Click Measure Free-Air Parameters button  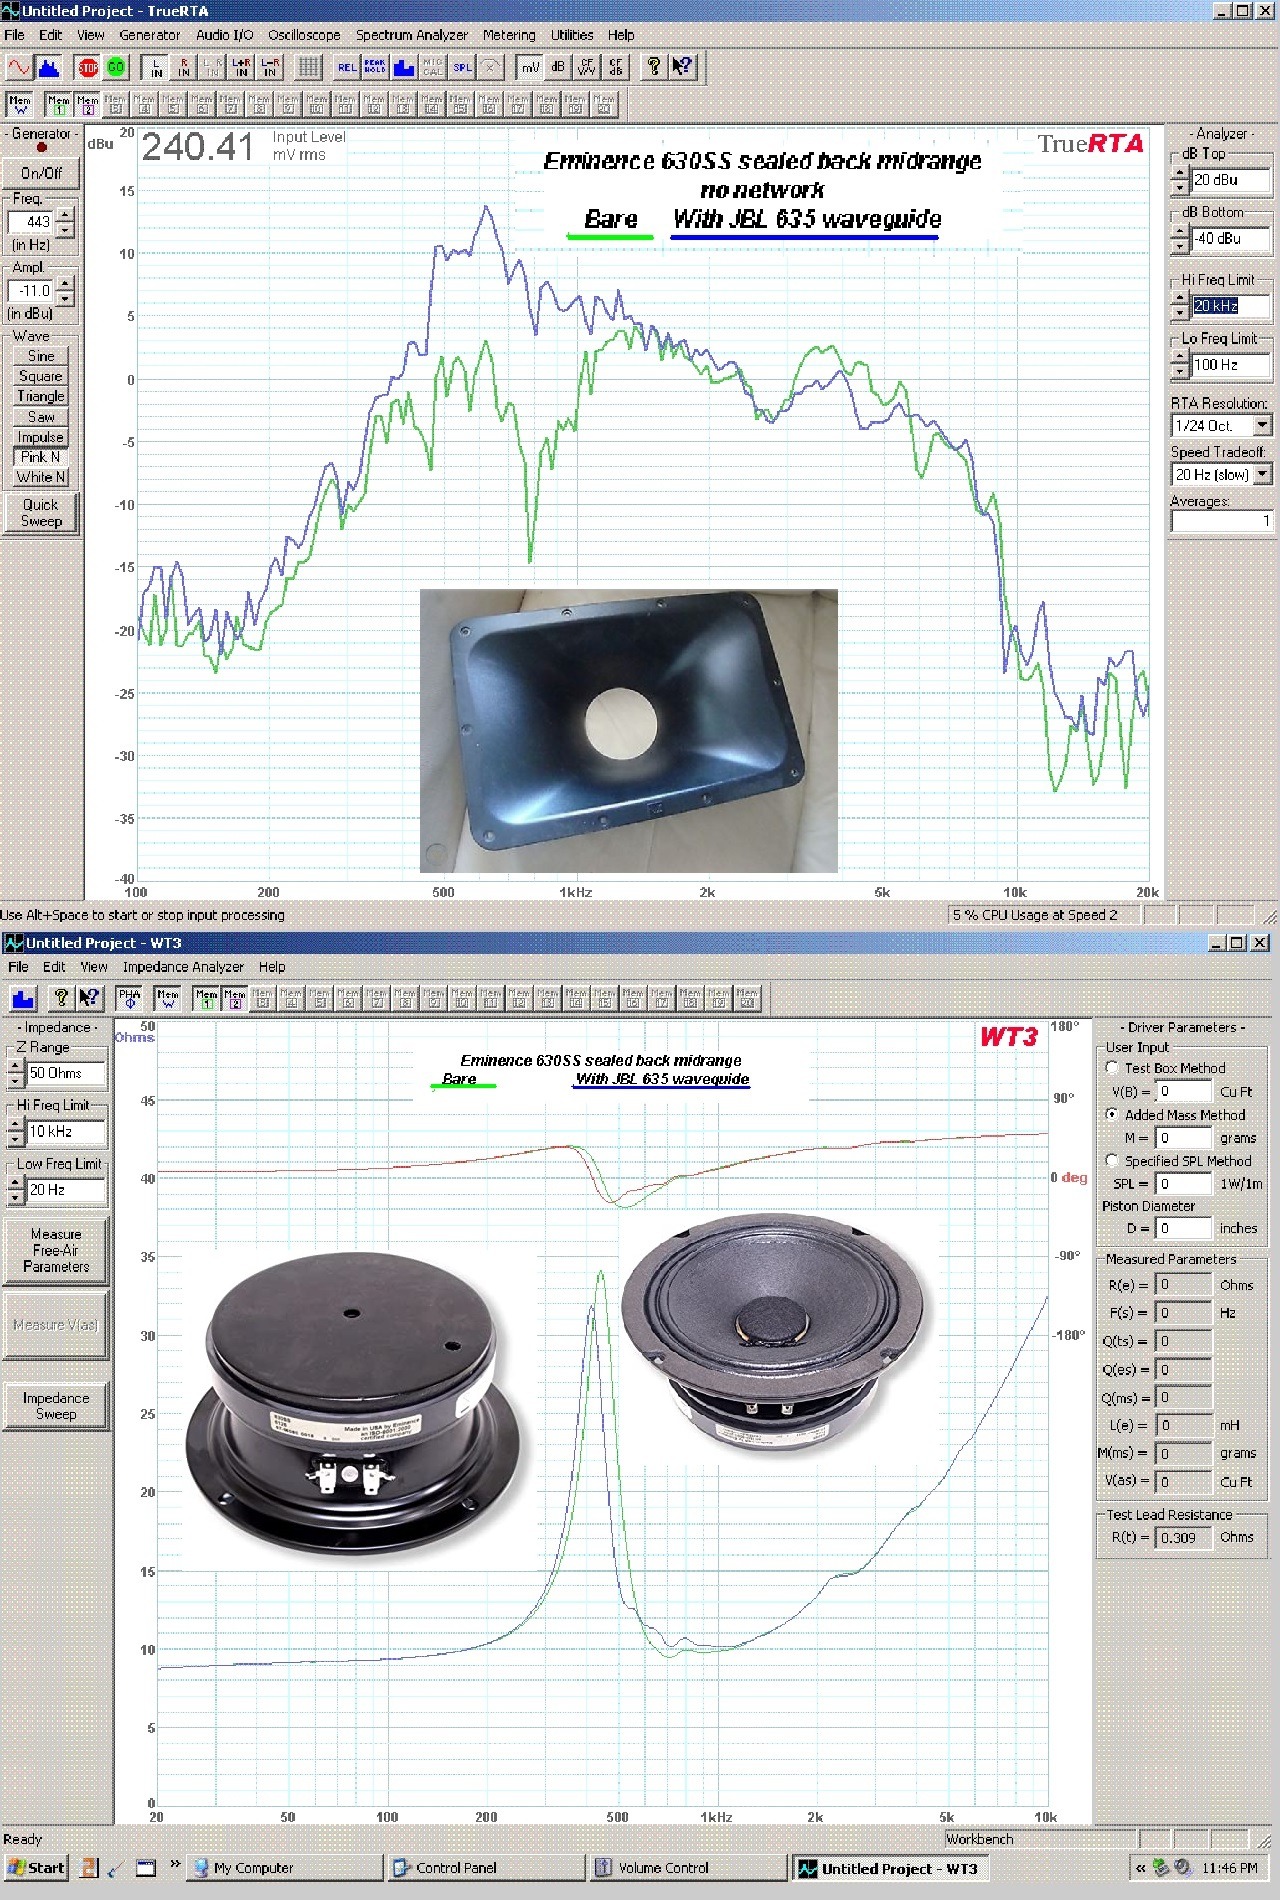pos(56,1250)
